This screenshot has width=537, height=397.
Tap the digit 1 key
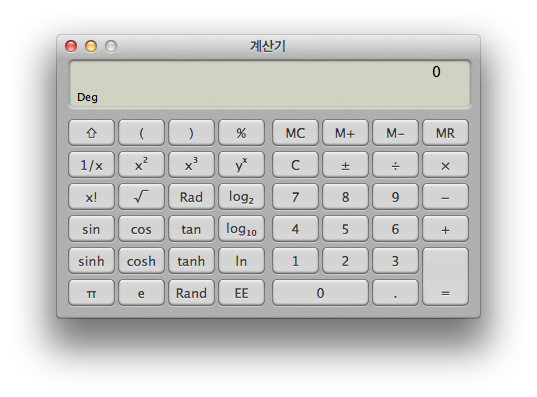coord(295,261)
